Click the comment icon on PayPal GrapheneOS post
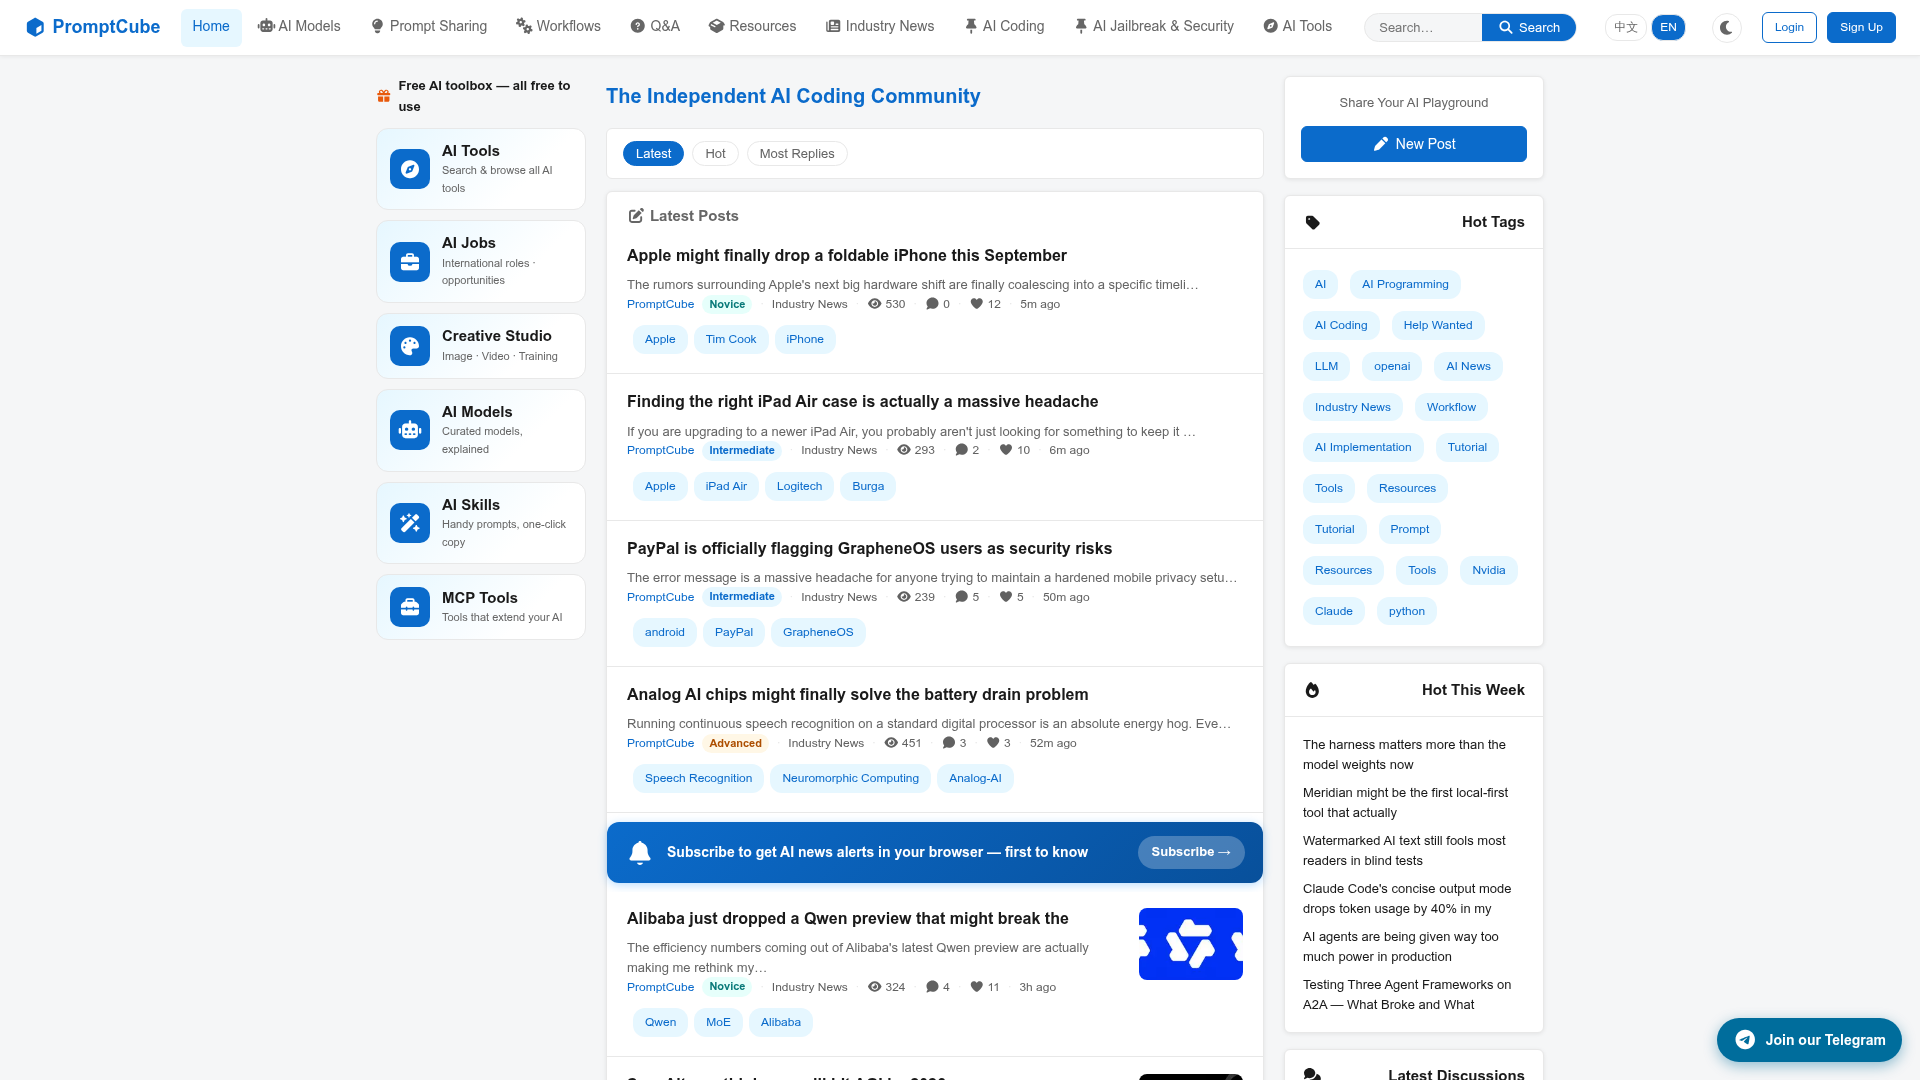The width and height of the screenshot is (1920, 1080). [961, 597]
